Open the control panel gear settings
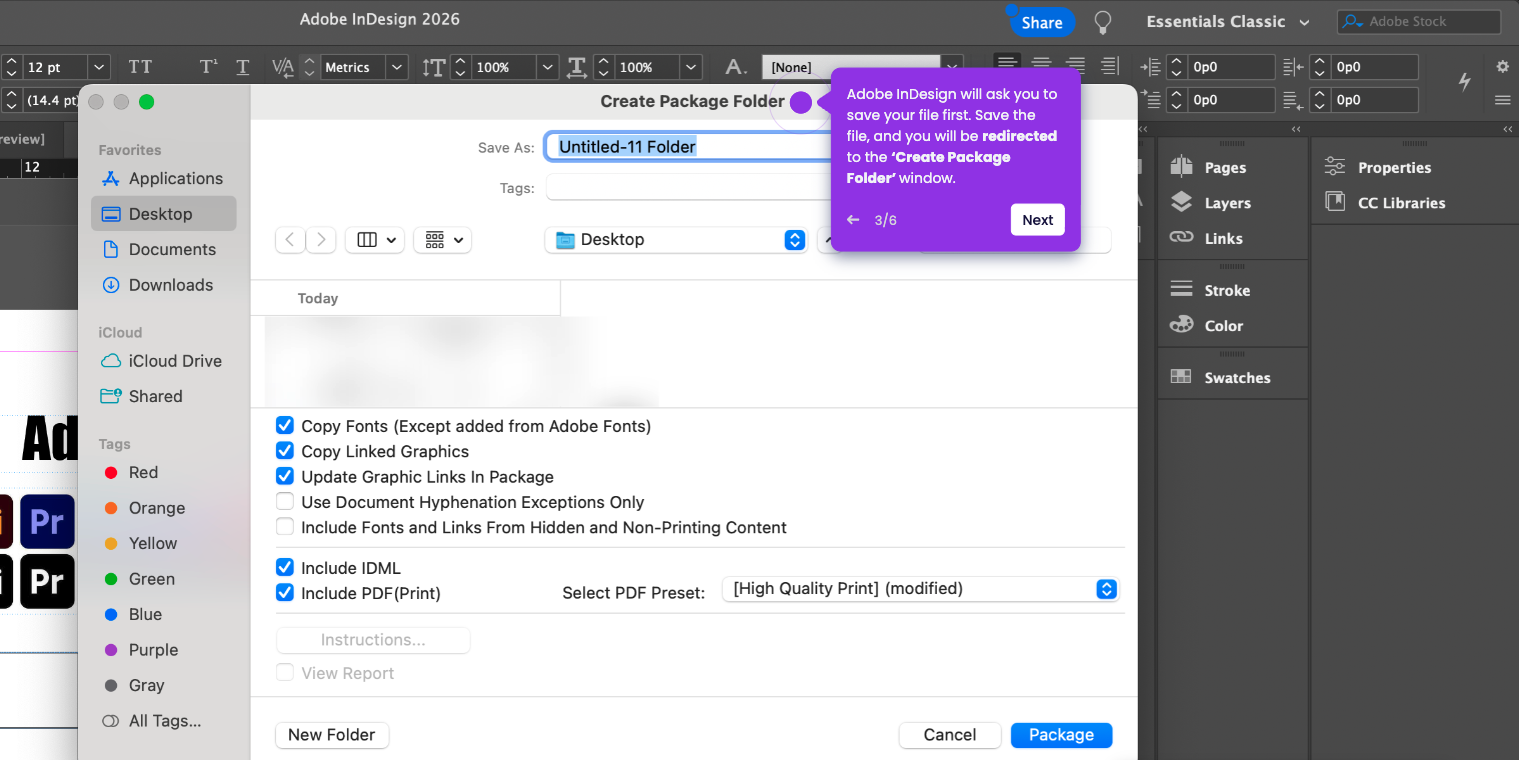Image resolution: width=1519 pixels, height=760 pixels. (1502, 67)
